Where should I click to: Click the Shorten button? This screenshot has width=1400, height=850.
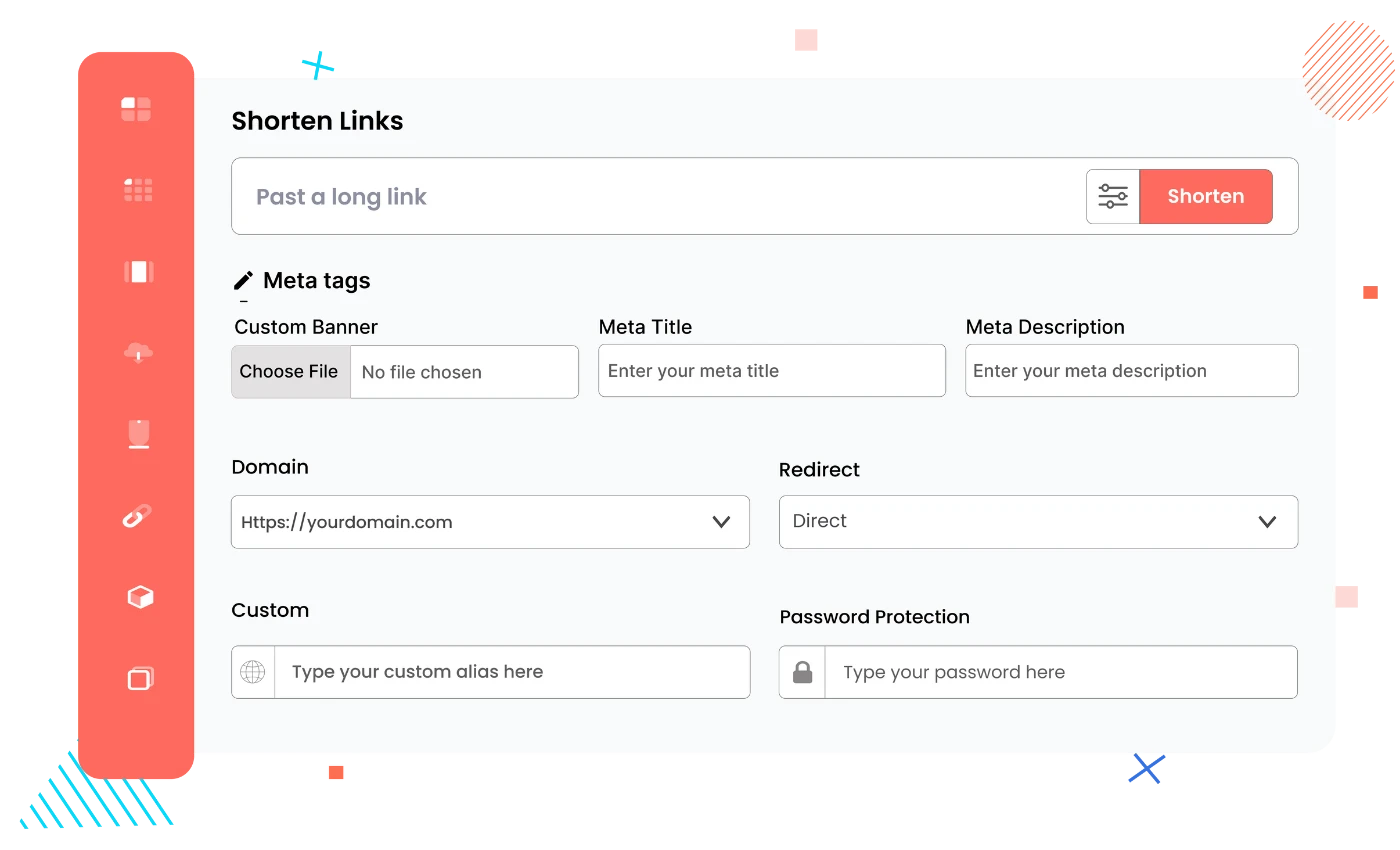(x=1205, y=196)
